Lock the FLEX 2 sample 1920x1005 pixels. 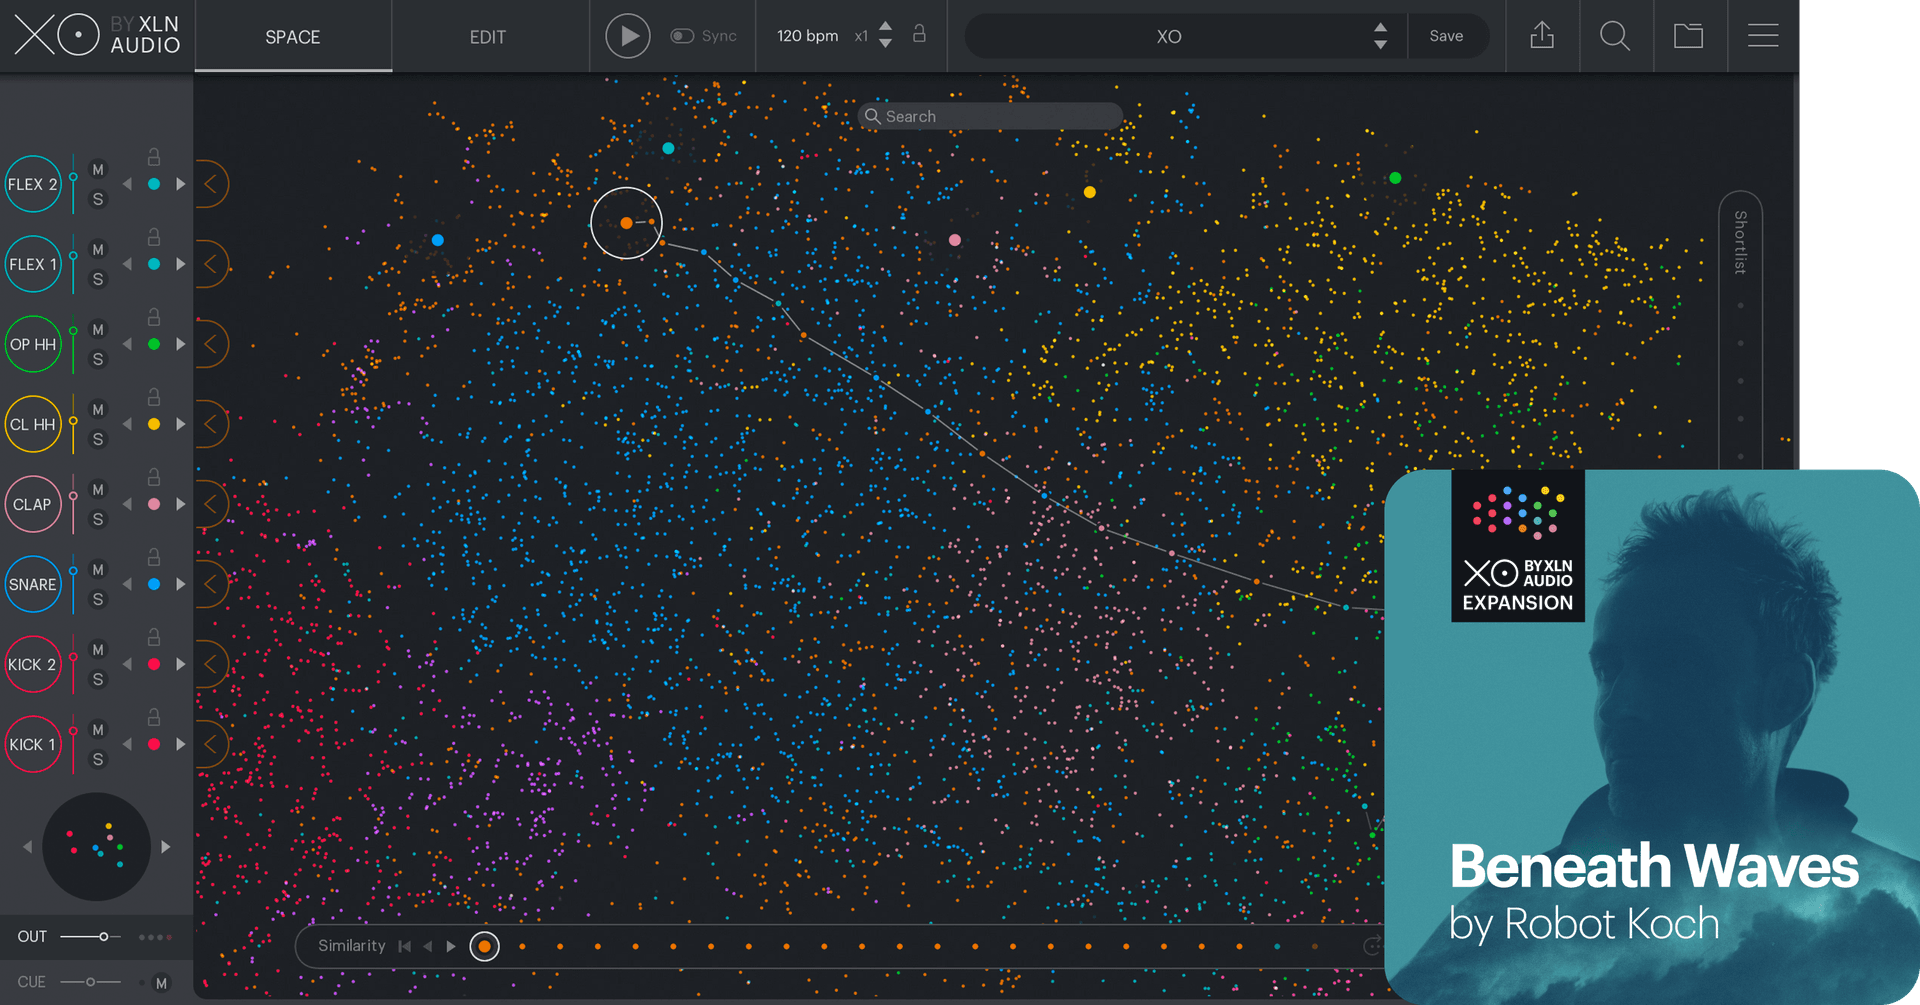tap(154, 157)
